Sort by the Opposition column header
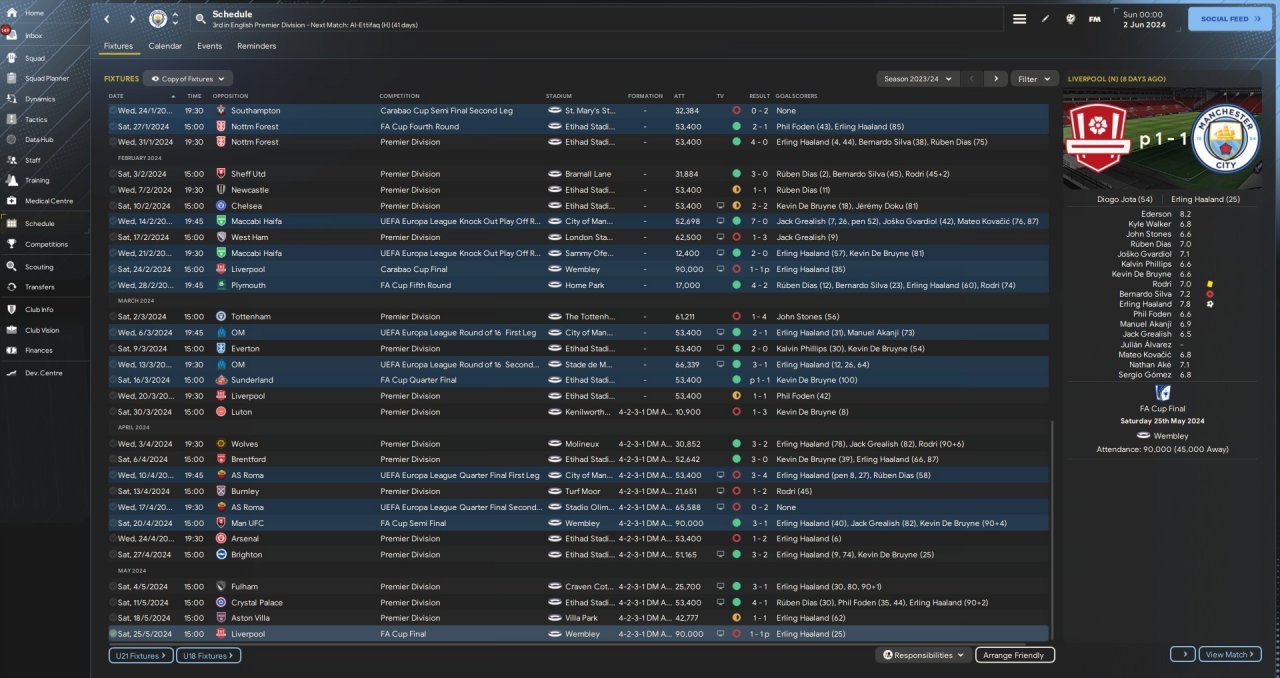Screen dimensions: 1280x678 (x=230, y=96)
